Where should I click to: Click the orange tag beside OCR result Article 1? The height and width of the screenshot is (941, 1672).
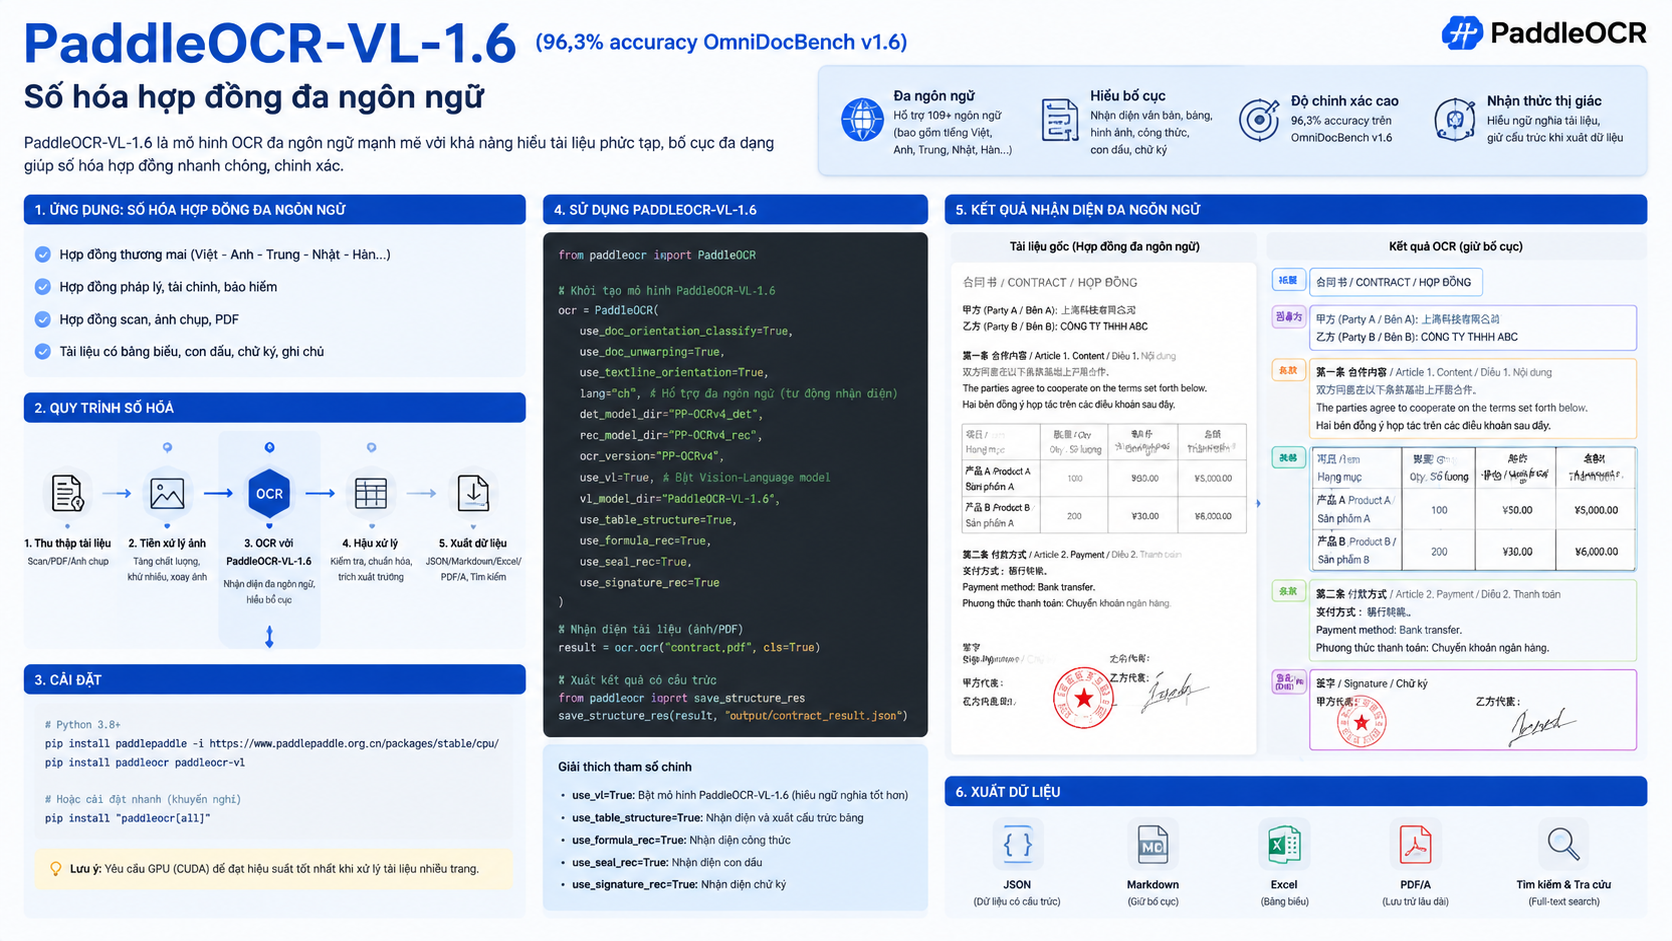coord(1287,370)
